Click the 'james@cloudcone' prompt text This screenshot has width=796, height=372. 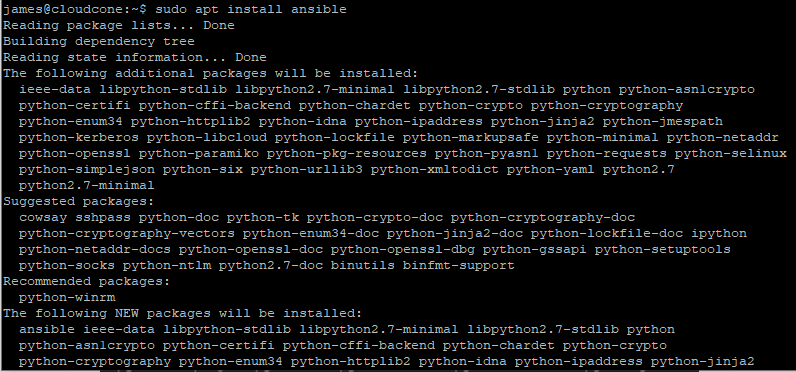coord(63,9)
